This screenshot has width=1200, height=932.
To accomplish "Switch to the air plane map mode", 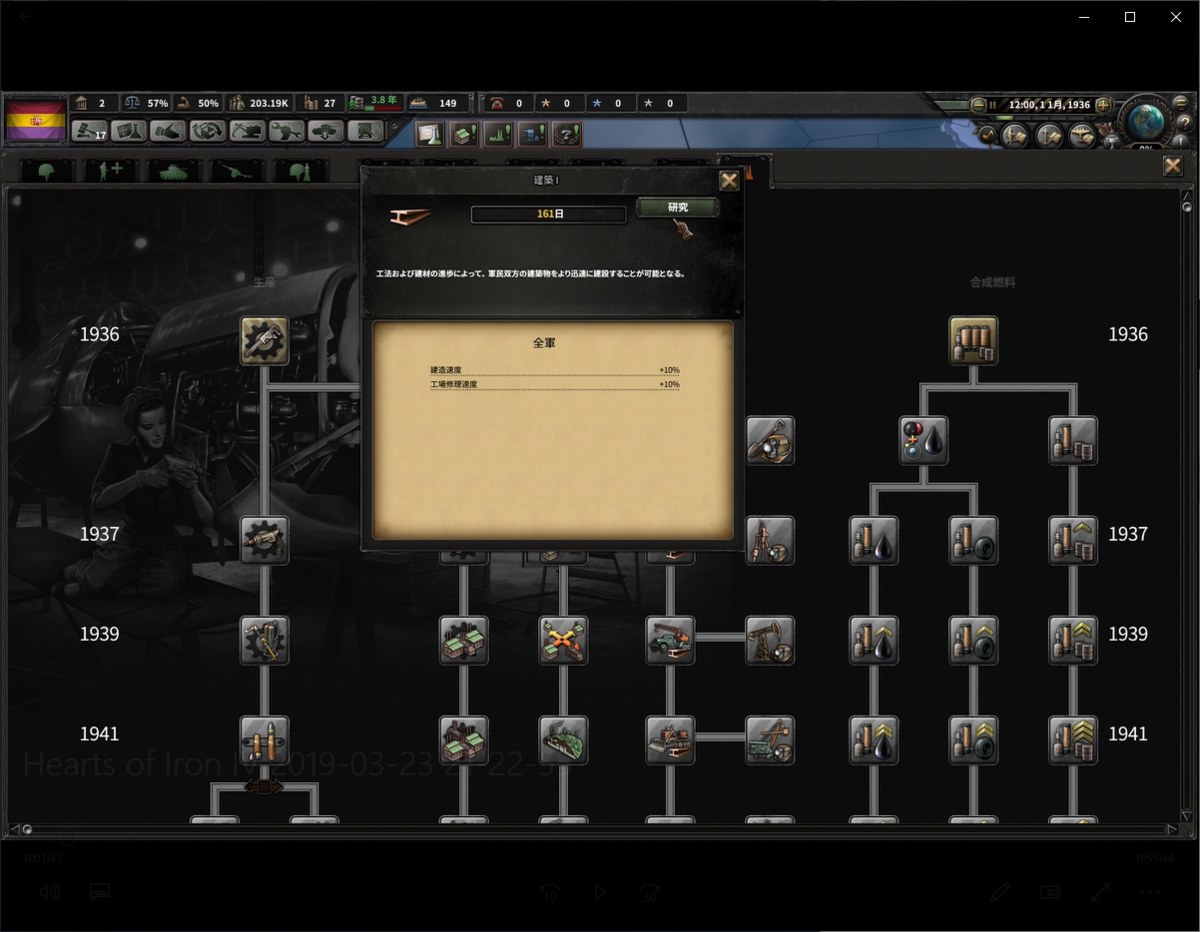I will pos(1081,135).
